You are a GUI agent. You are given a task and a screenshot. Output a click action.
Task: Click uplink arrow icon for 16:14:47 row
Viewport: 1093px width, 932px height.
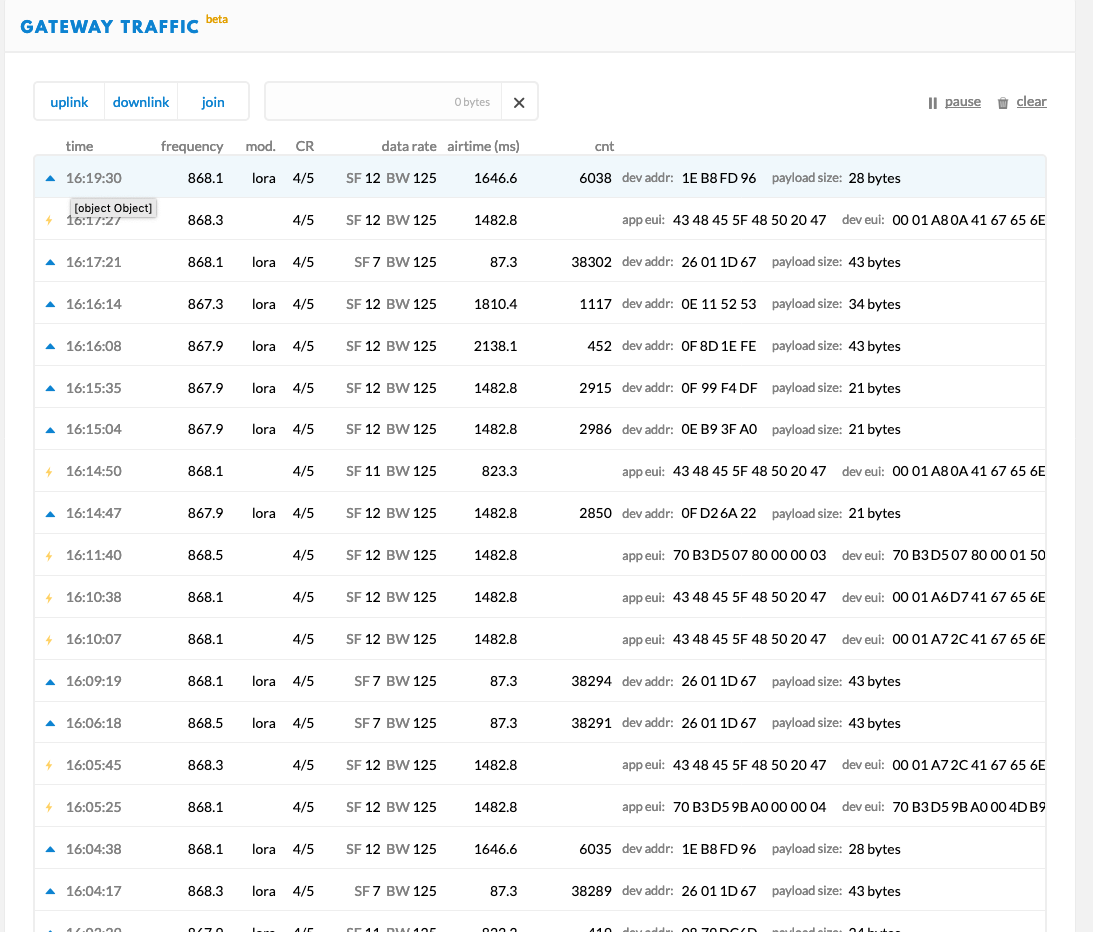[x=50, y=514]
